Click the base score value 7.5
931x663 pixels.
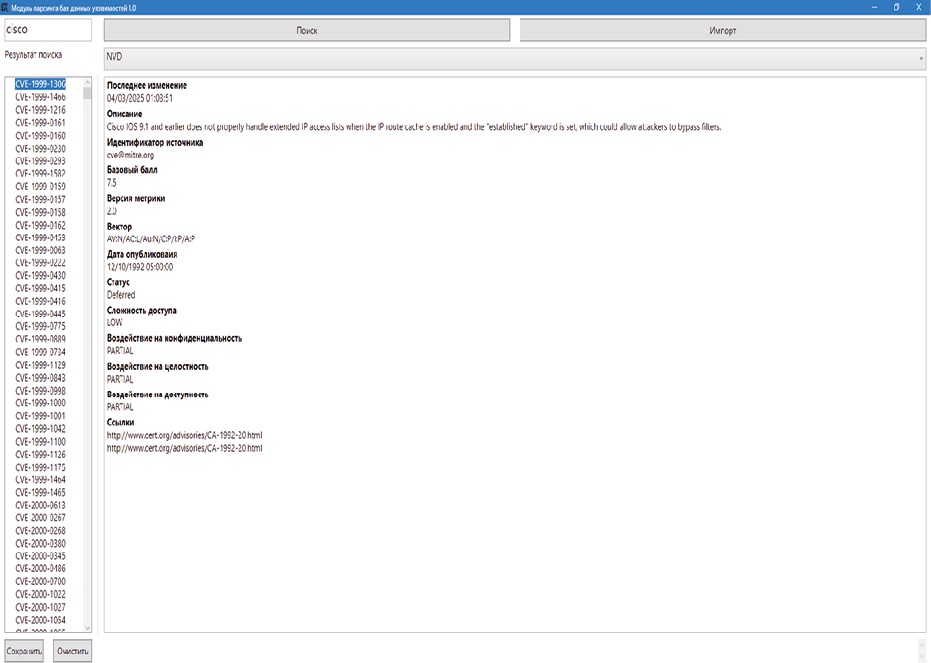click(112, 183)
